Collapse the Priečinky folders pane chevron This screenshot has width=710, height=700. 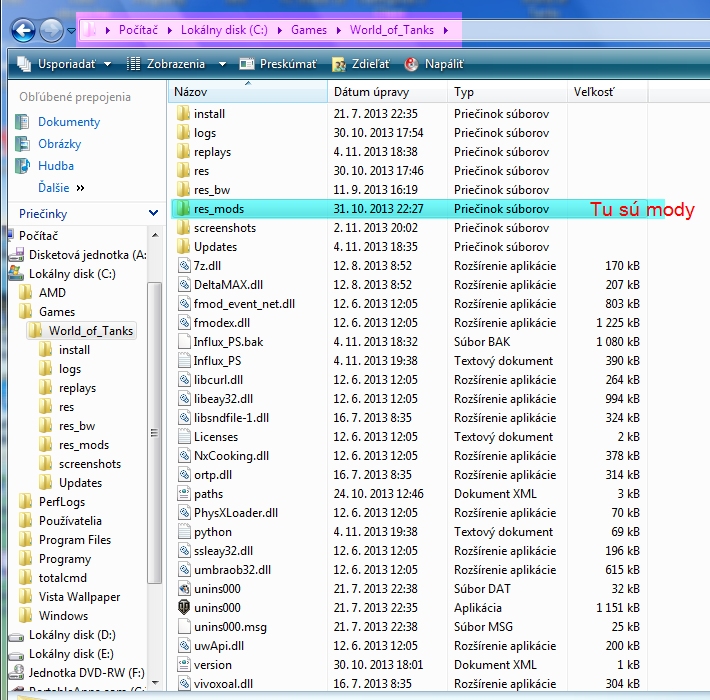pyautogui.click(x=154, y=213)
